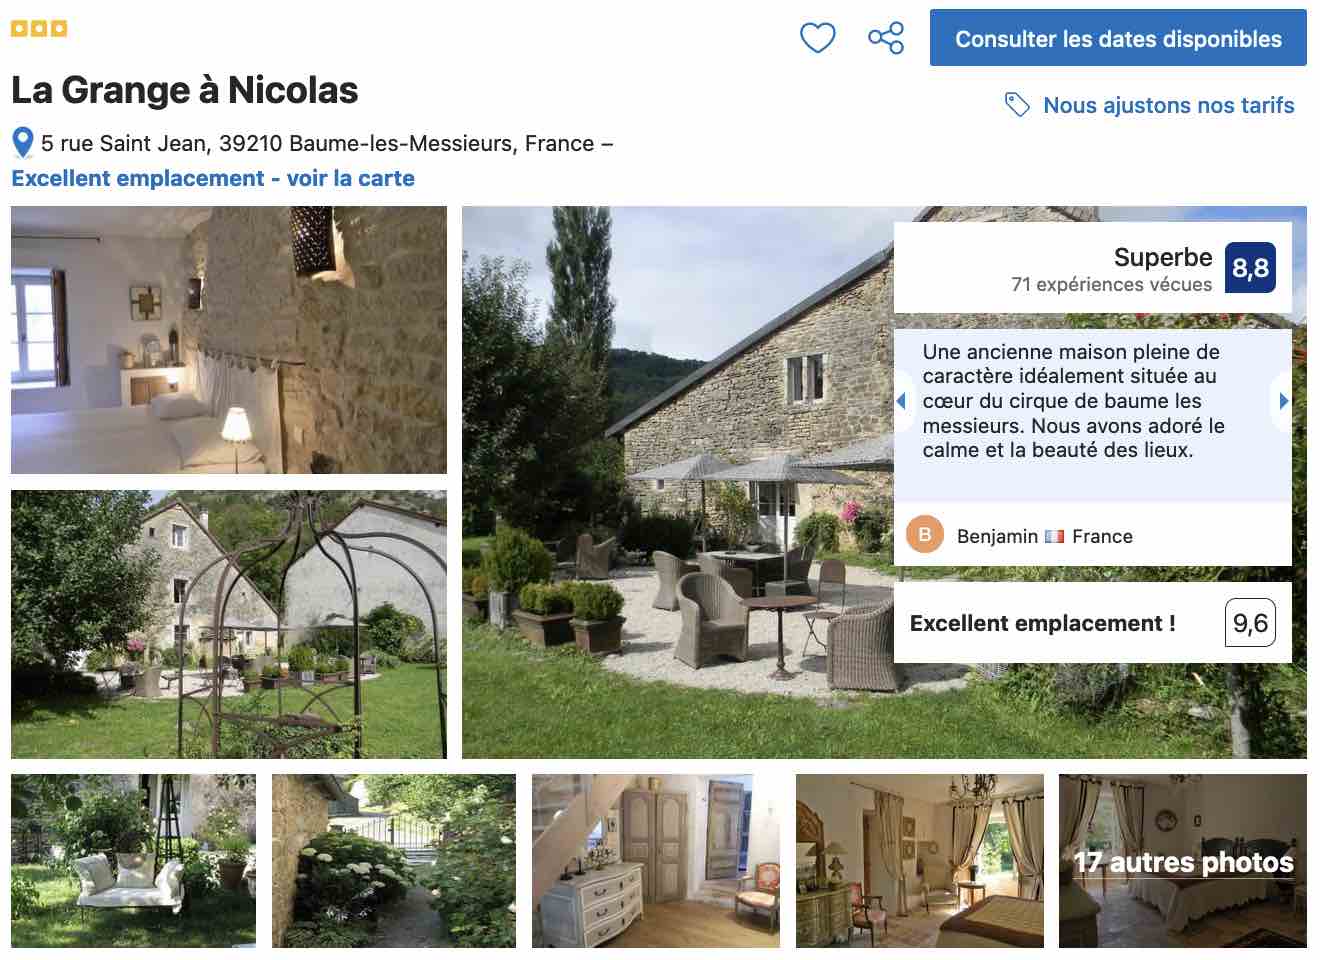View the 17 autres photos thumbnail
1320x960 pixels.
pyautogui.click(x=1183, y=861)
